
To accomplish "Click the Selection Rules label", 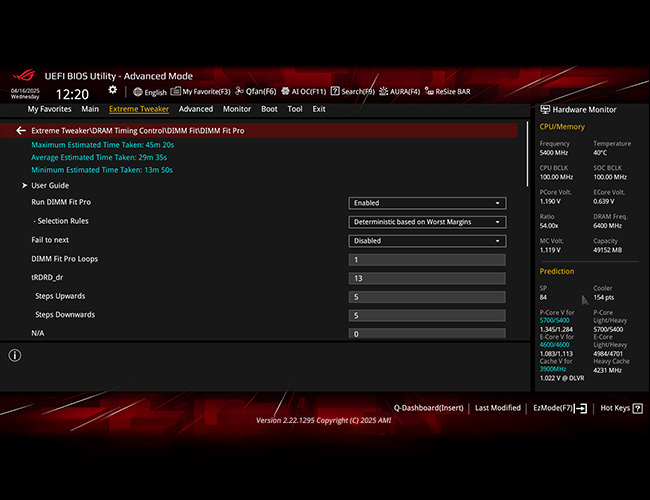I will [x=61, y=221].
